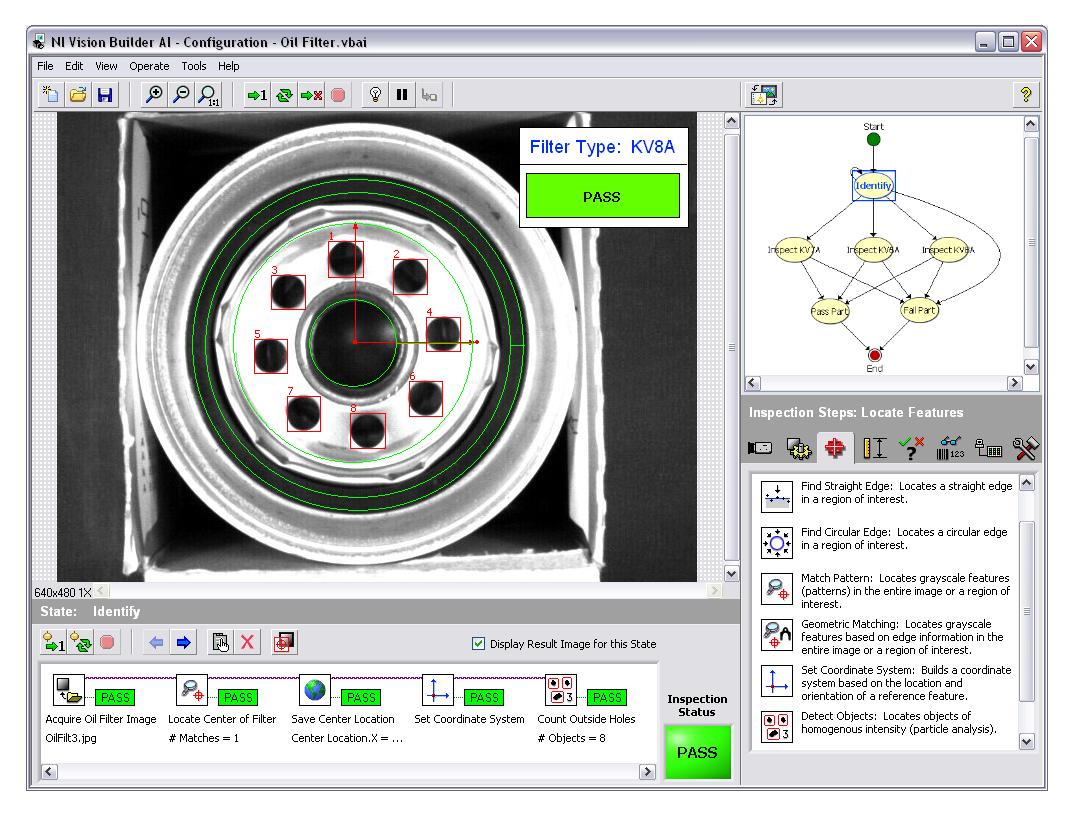The image size is (1077, 813).
Task: Open the Edit menu
Action: pos(74,66)
